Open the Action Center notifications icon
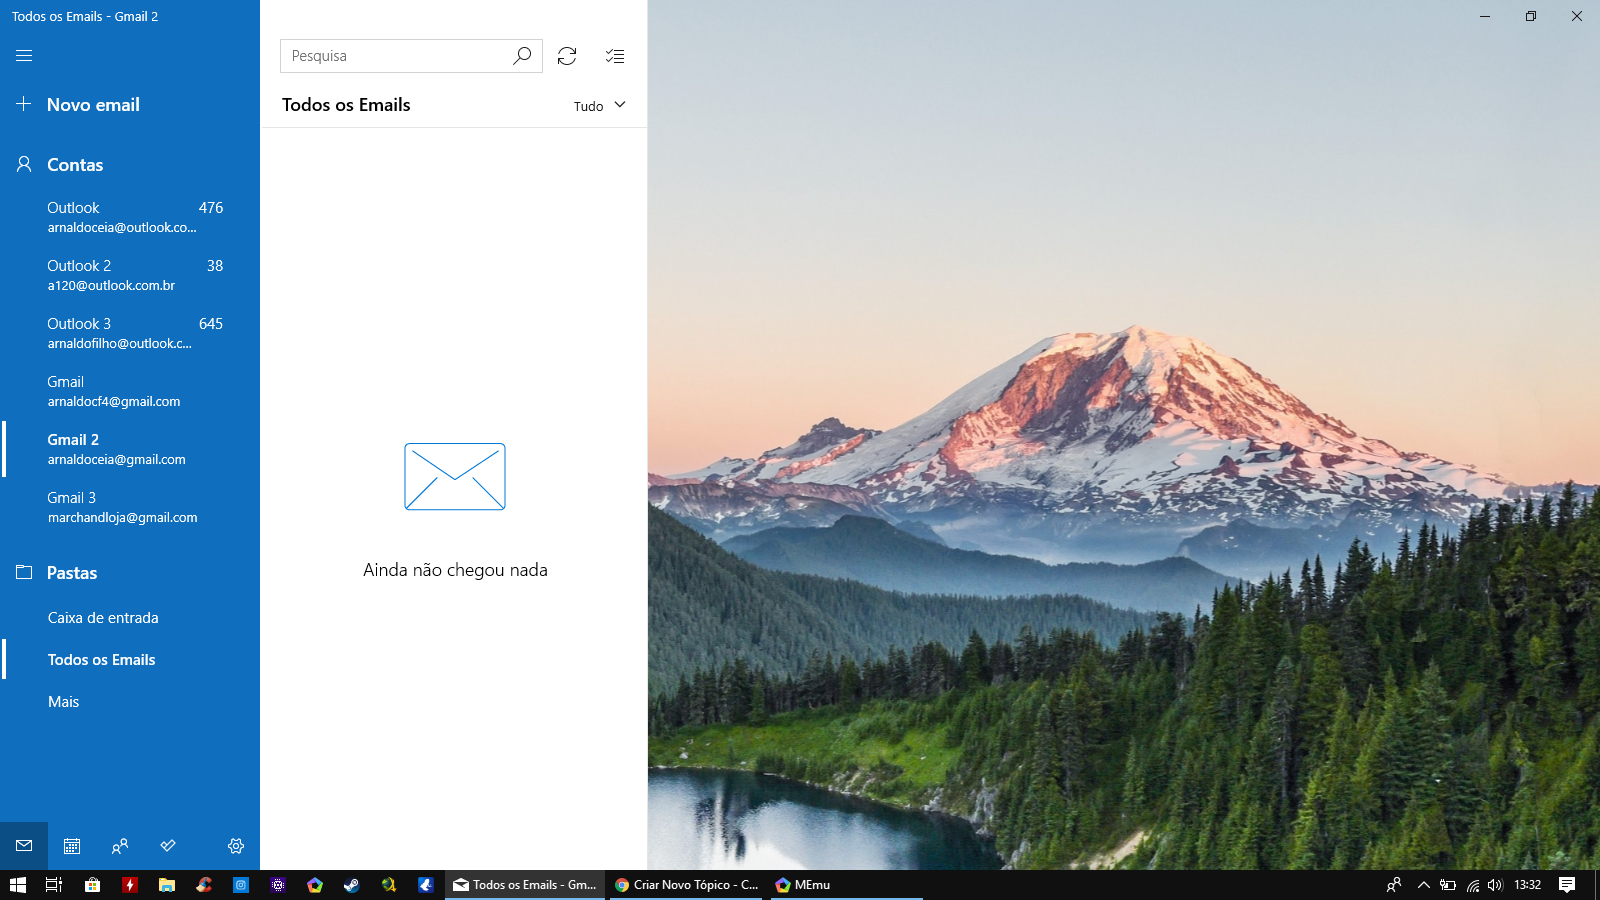This screenshot has height=900, width=1600. [1567, 885]
